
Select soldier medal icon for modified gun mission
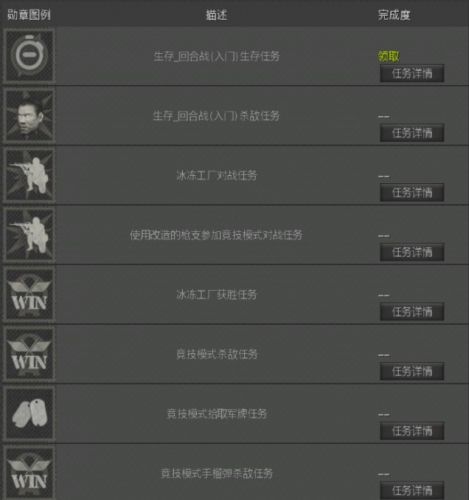(29, 235)
